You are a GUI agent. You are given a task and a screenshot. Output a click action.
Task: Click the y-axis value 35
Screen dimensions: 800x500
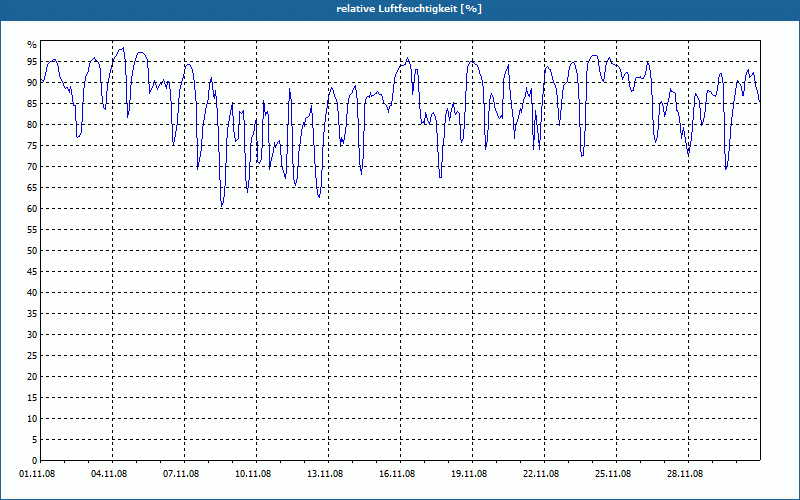(x=32, y=314)
